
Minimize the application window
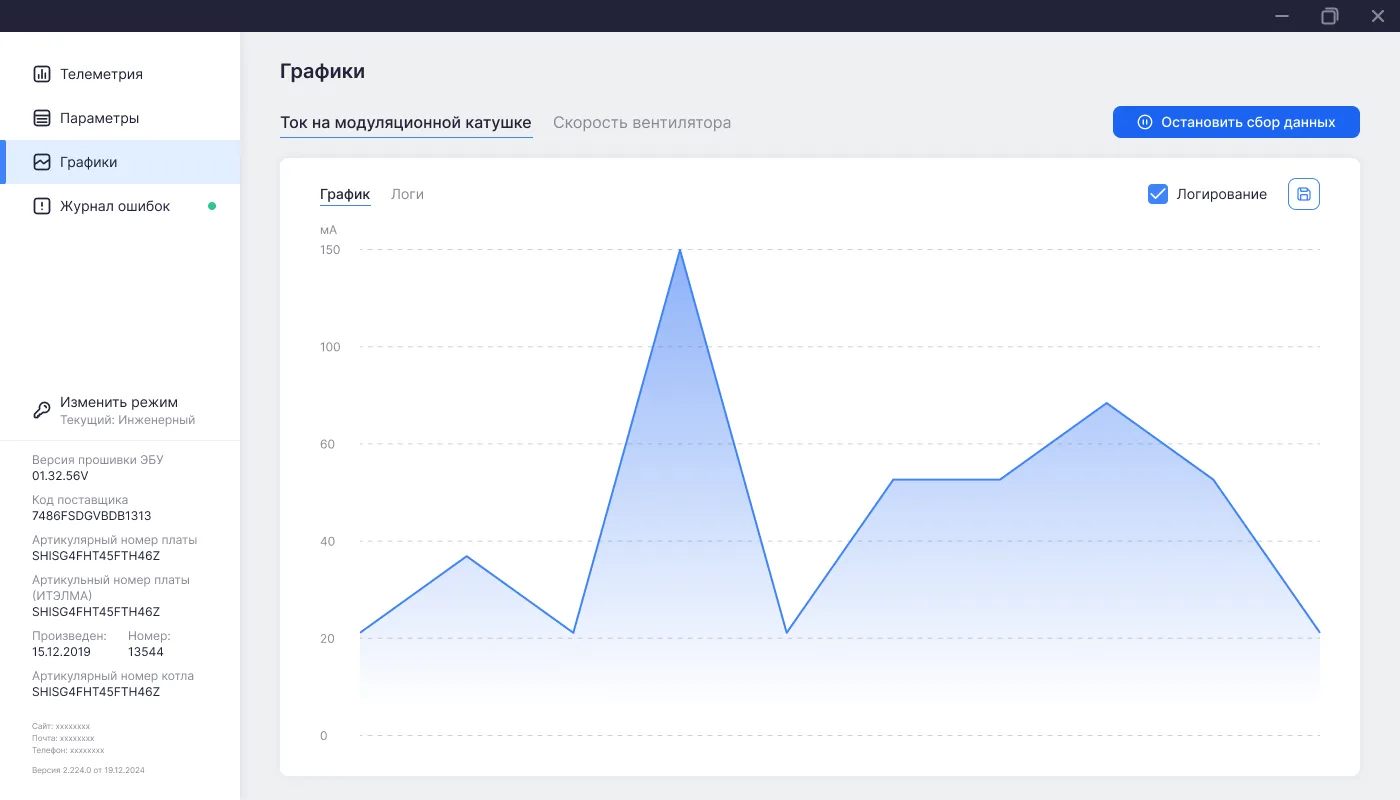coord(1282,16)
